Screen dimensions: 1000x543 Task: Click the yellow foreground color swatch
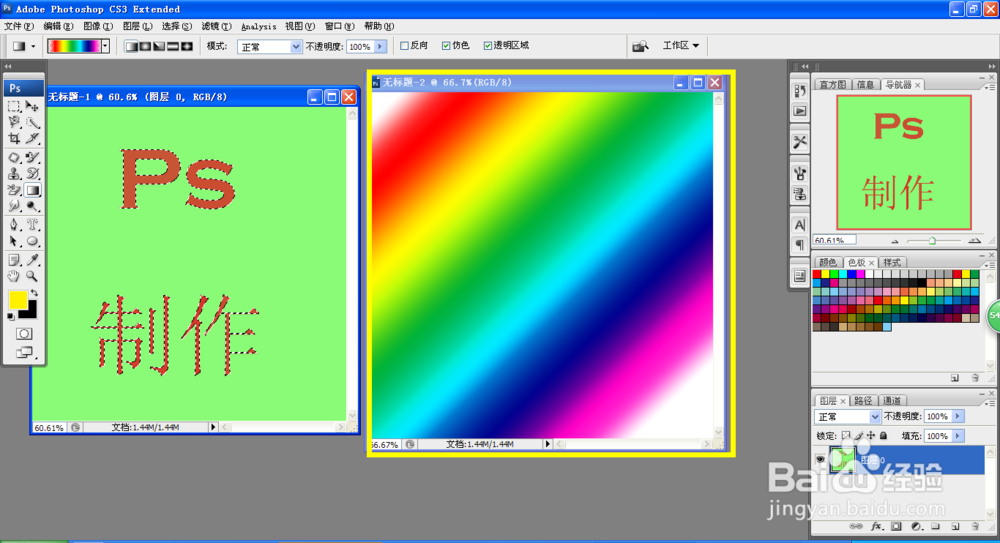click(x=17, y=299)
